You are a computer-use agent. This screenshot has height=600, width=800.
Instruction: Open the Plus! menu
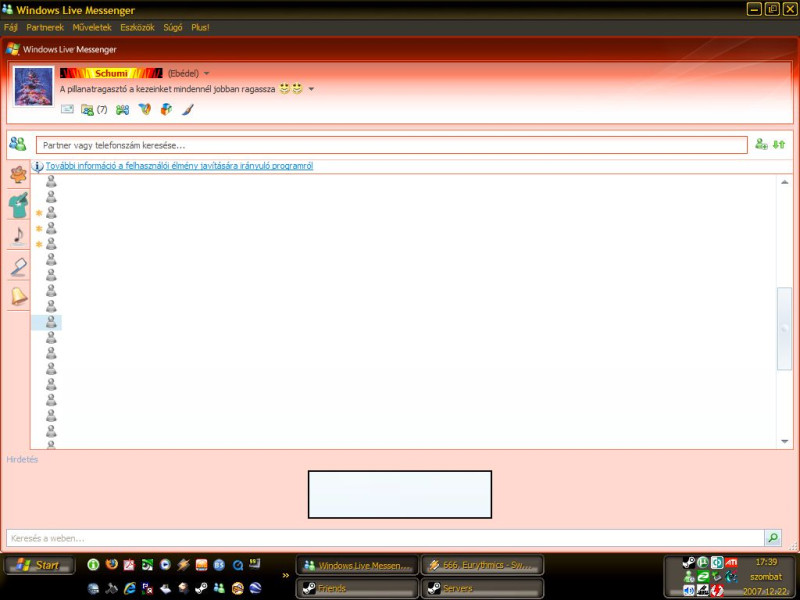click(x=200, y=28)
